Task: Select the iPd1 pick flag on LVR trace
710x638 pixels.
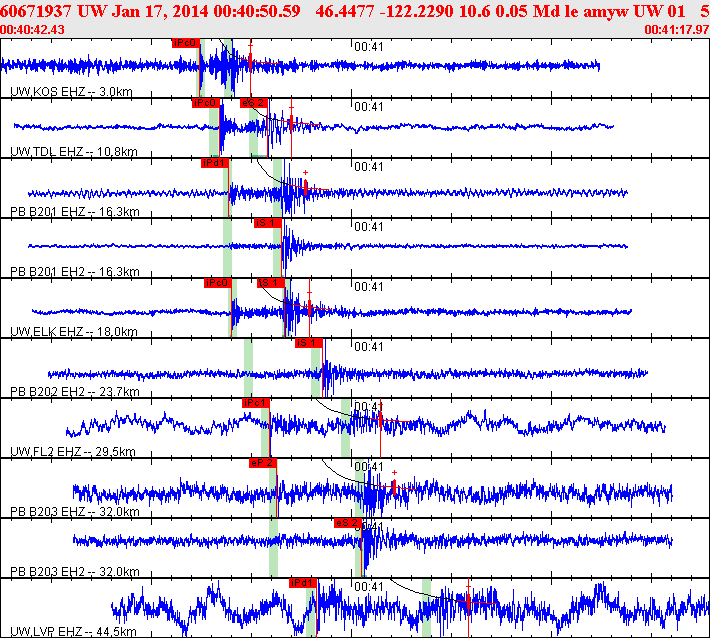Action: pyautogui.click(x=303, y=583)
